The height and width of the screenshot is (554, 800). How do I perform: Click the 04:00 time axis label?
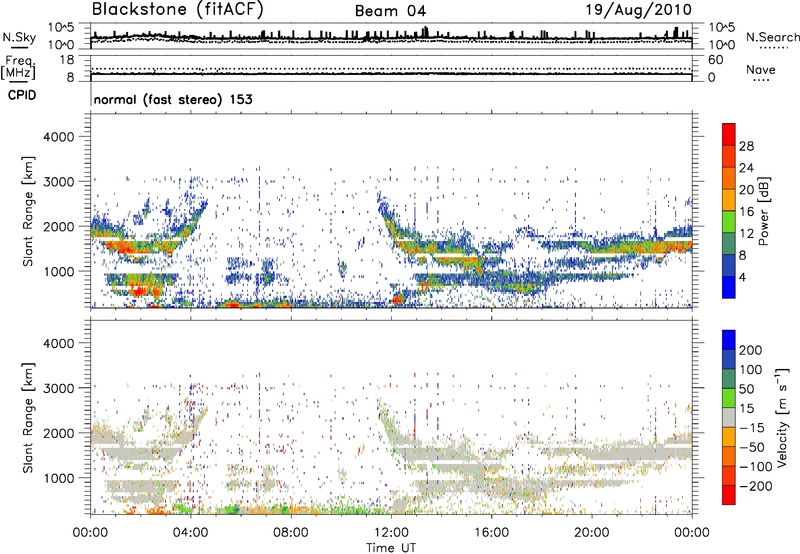point(190,533)
